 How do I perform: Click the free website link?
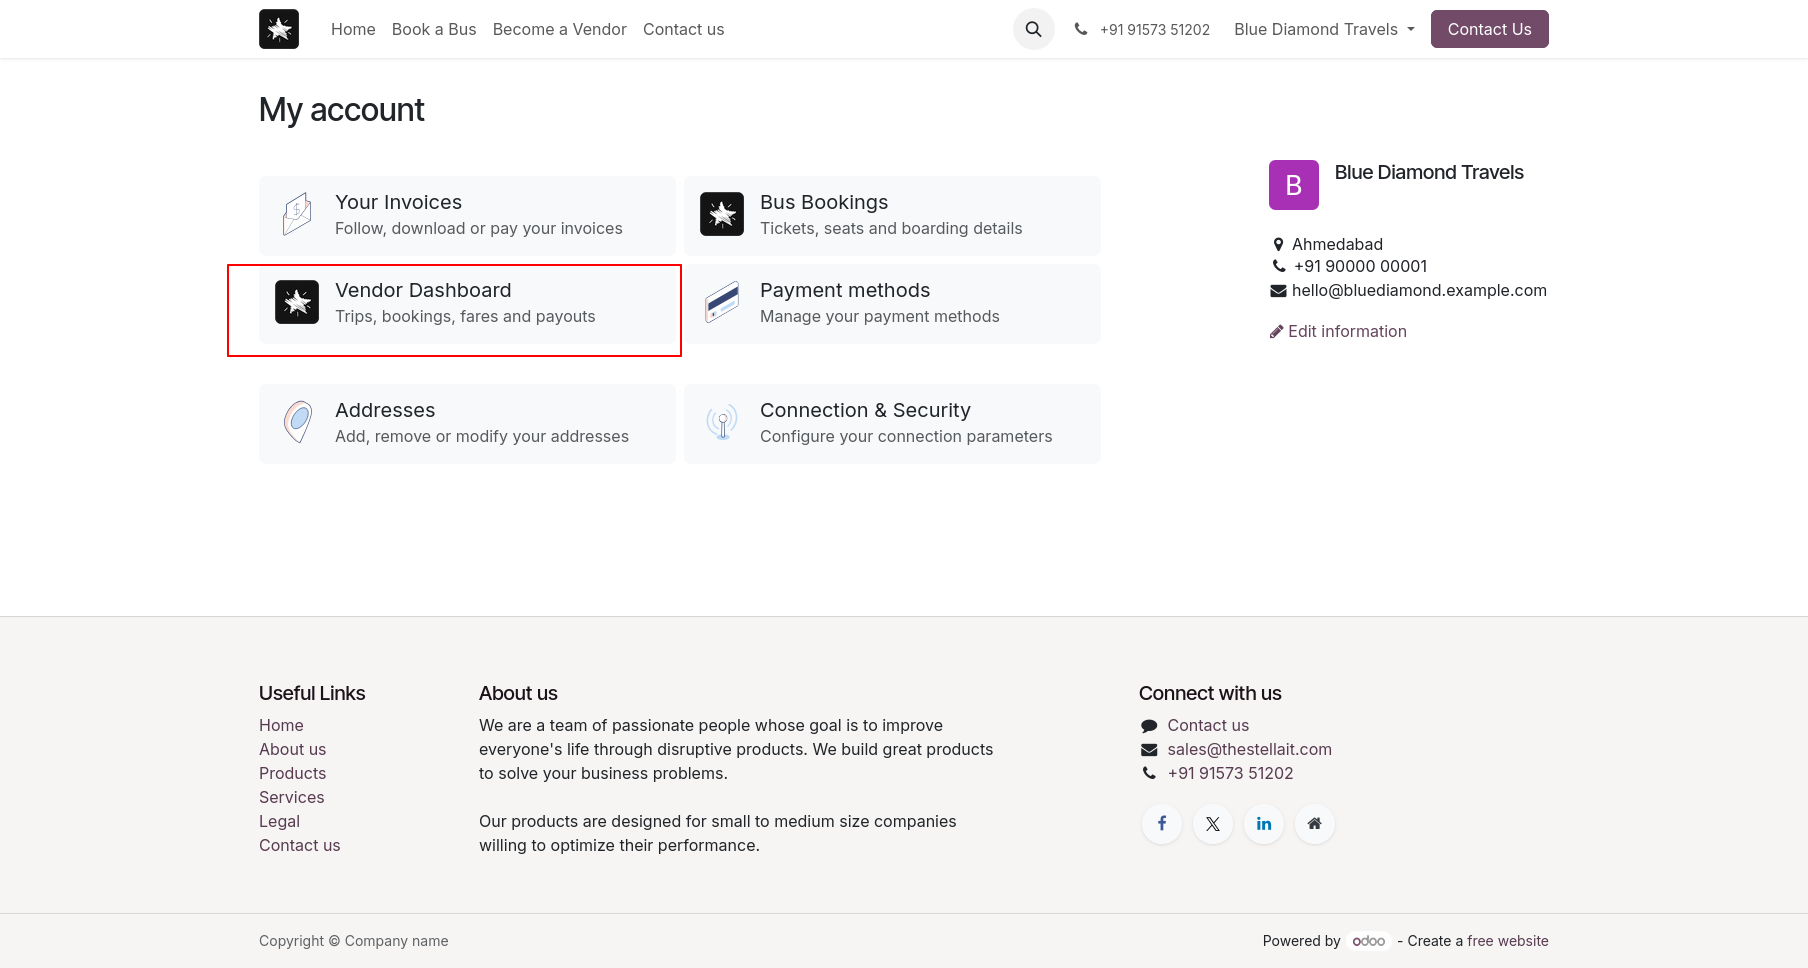point(1507,941)
